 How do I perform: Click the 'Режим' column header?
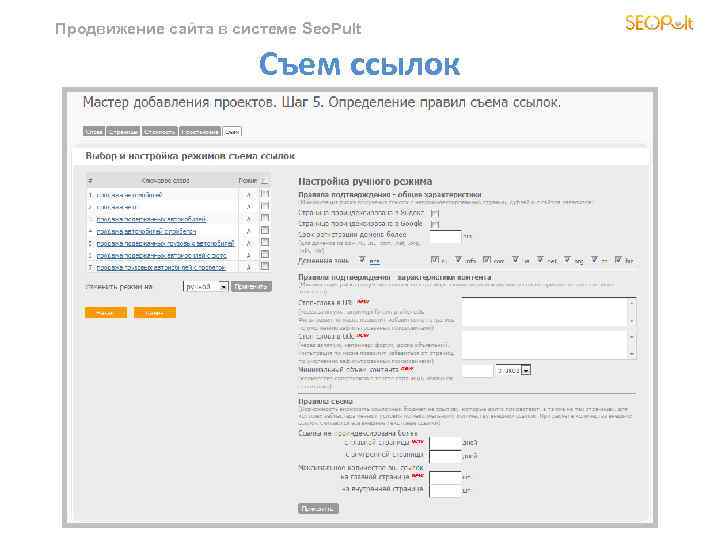pos(248,180)
